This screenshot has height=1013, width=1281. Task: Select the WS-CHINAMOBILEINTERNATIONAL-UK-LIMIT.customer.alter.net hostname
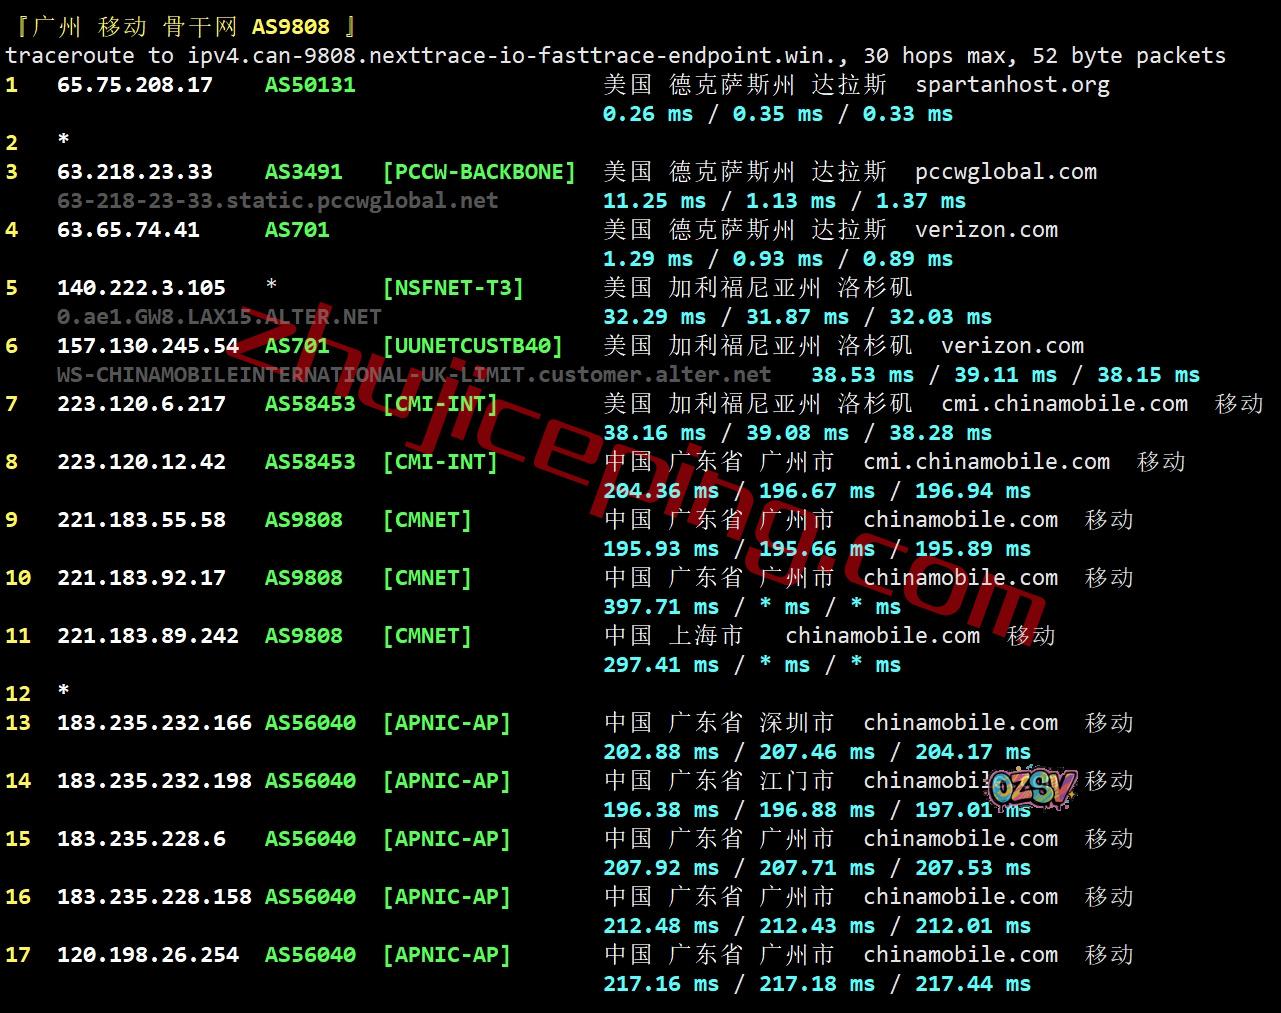[x=414, y=375]
